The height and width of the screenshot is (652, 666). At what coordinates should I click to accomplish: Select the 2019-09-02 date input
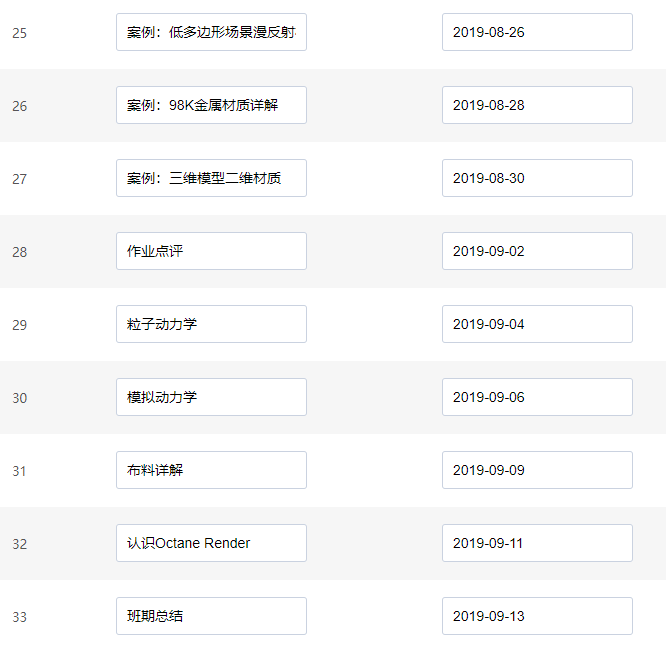(x=537, y=251)
